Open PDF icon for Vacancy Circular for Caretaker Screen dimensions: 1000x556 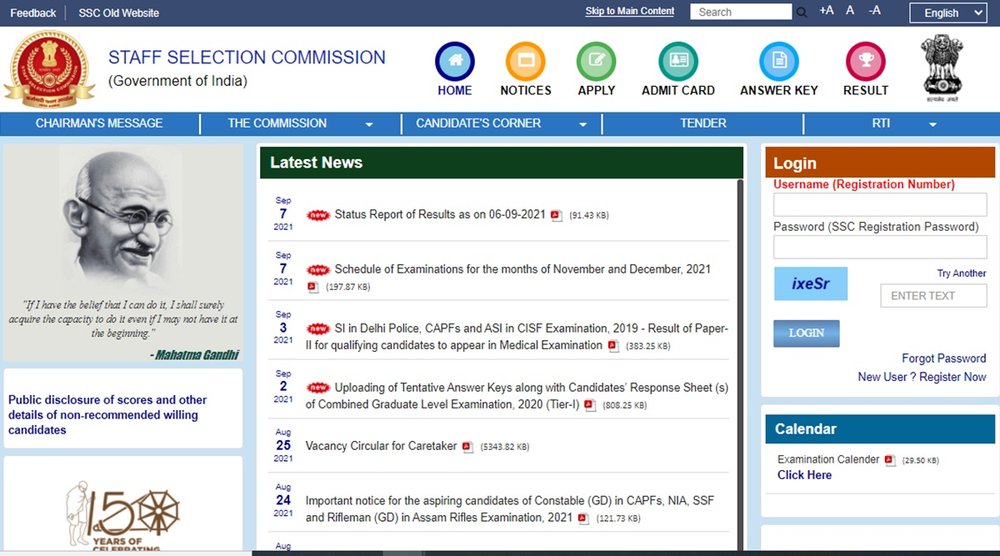(467, 447)
